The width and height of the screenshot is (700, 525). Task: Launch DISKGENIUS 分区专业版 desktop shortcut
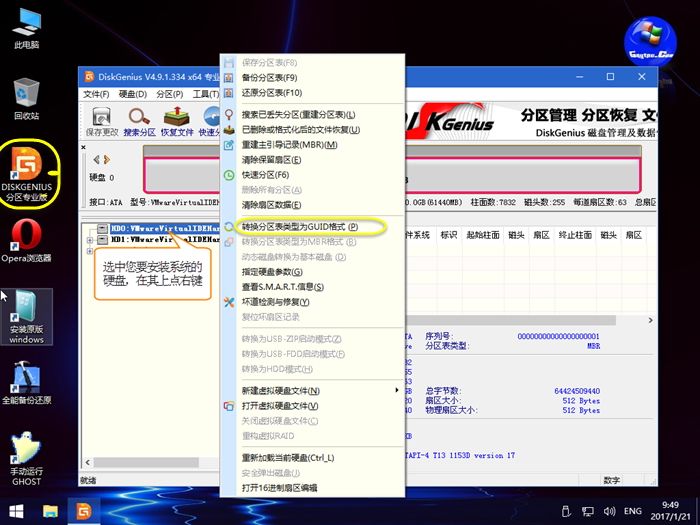(27, 174)
